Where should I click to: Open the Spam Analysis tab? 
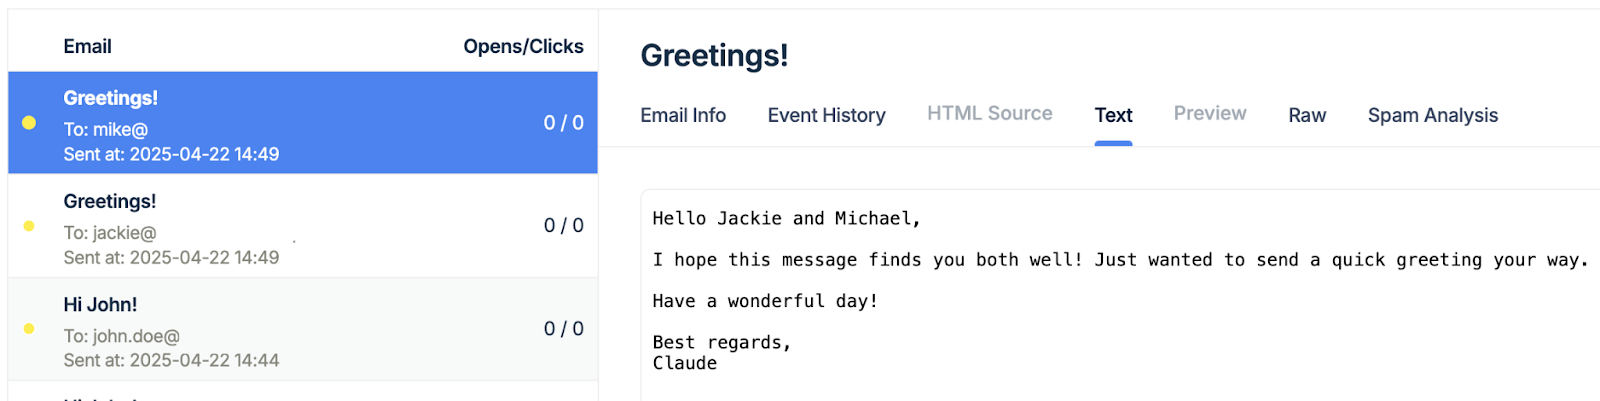click(x=1433, y=115)
